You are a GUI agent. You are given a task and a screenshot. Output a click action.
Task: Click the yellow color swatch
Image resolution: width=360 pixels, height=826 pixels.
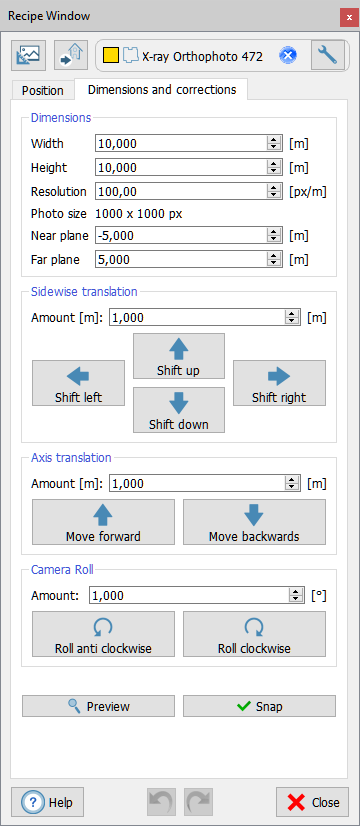(x=111, y=56)
